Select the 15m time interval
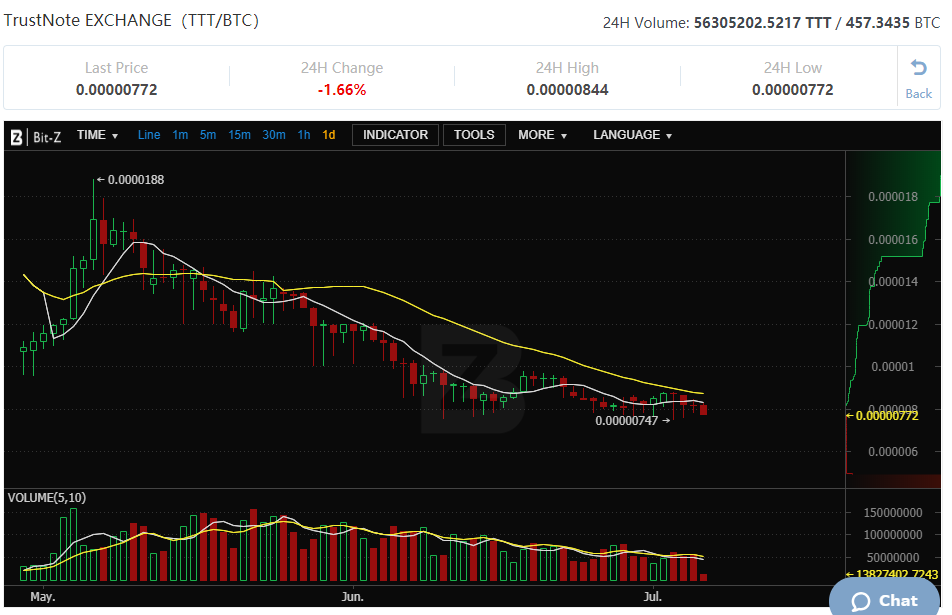Viewport: 952px width, 615px height. point(239,135)
